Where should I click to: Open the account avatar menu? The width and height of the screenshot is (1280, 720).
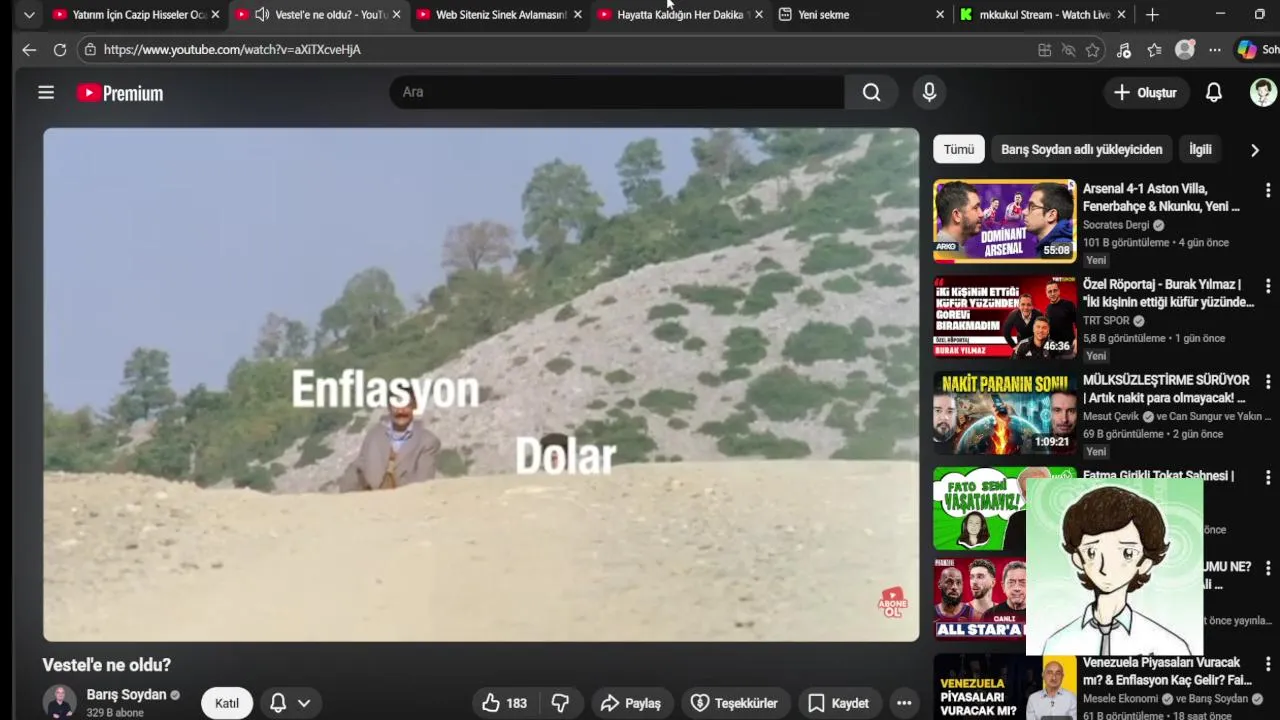(x=1263, y=92)
